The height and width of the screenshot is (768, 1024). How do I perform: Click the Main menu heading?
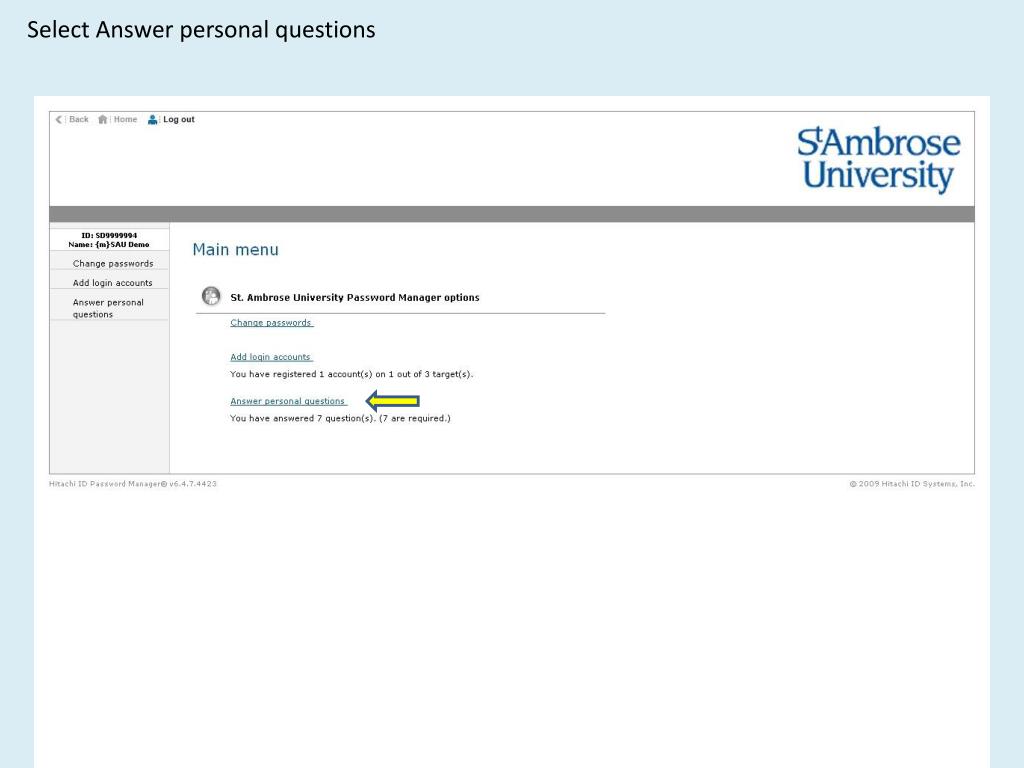(x=235, y=249)
